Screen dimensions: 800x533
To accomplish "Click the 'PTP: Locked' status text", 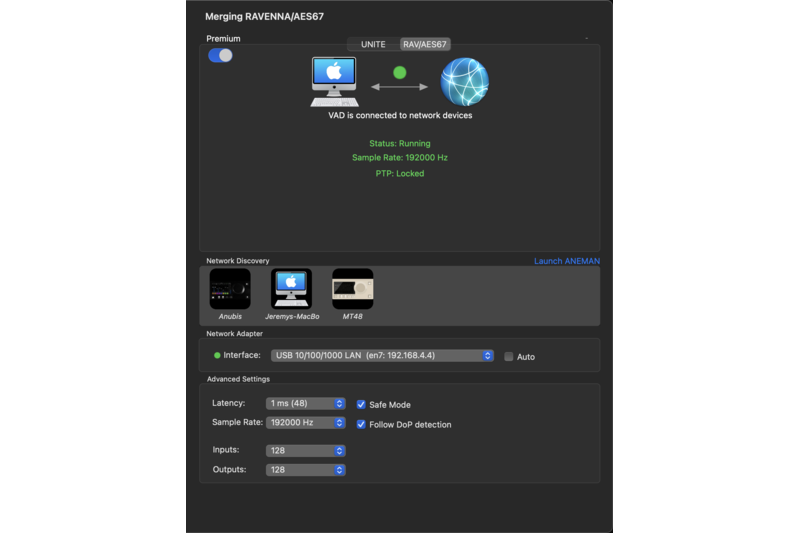I will (400, 173).
